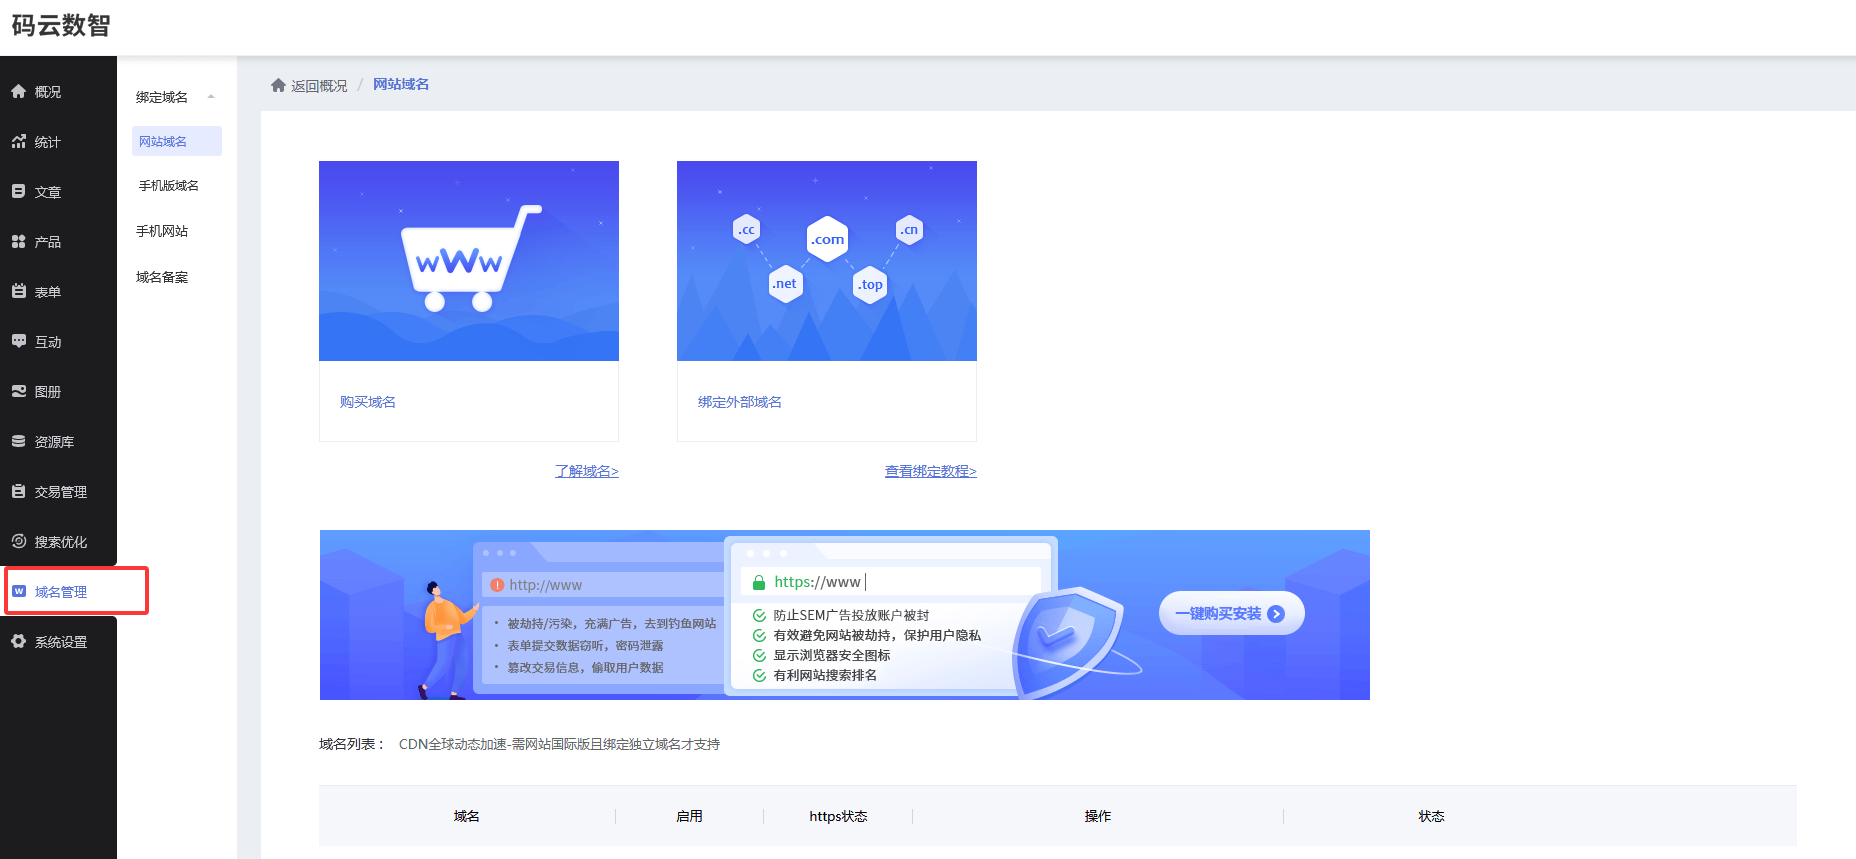Click the arrow icon on 一键购买安装 button
The height and width of the screenshot is (859, 1856).
coord(1276,614)
